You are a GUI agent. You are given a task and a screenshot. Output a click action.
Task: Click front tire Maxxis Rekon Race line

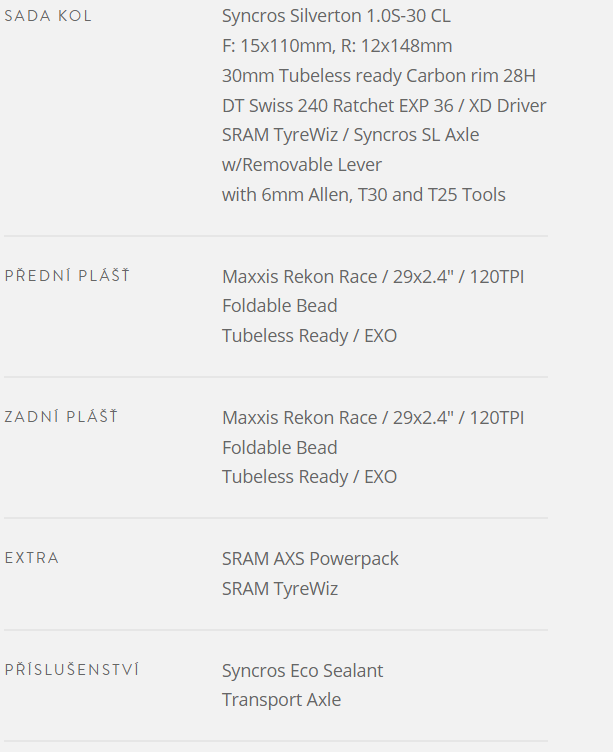point(373,277)
